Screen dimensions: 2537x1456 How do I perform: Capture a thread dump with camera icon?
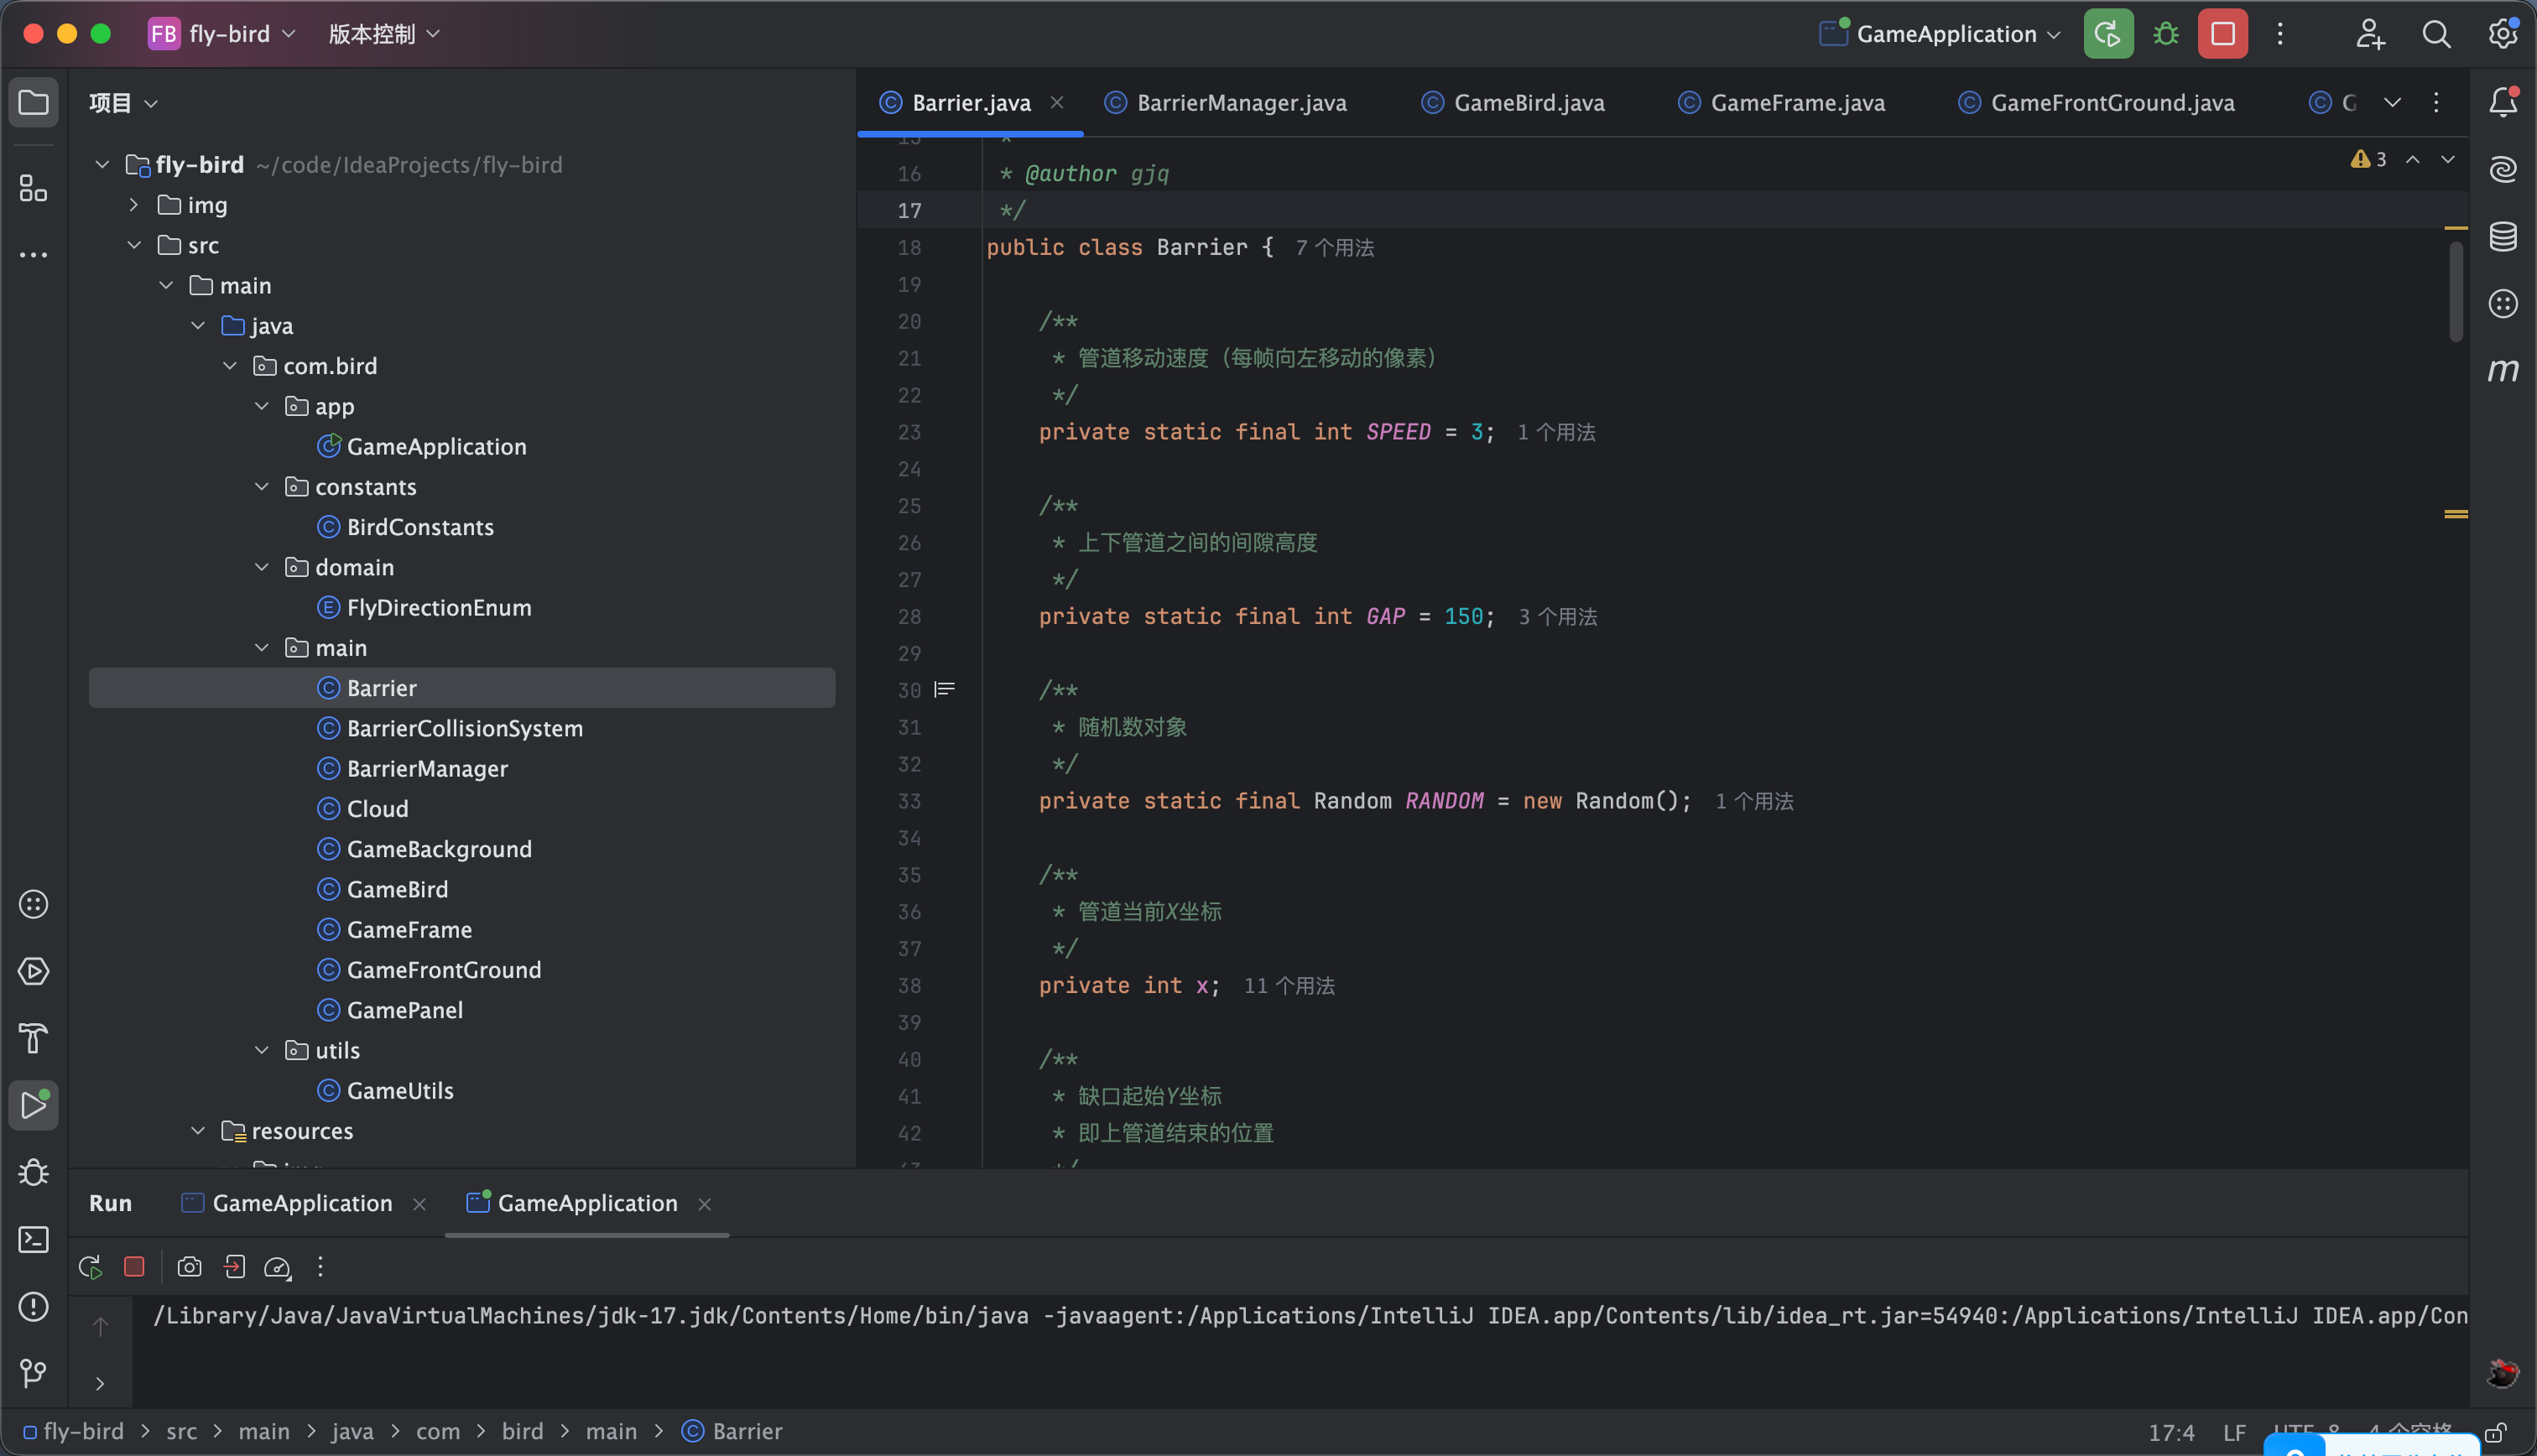click(189, 1267)
